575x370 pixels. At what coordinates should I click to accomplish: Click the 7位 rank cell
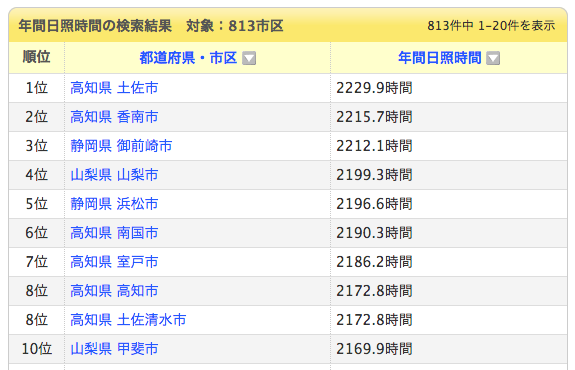point(37,262)
